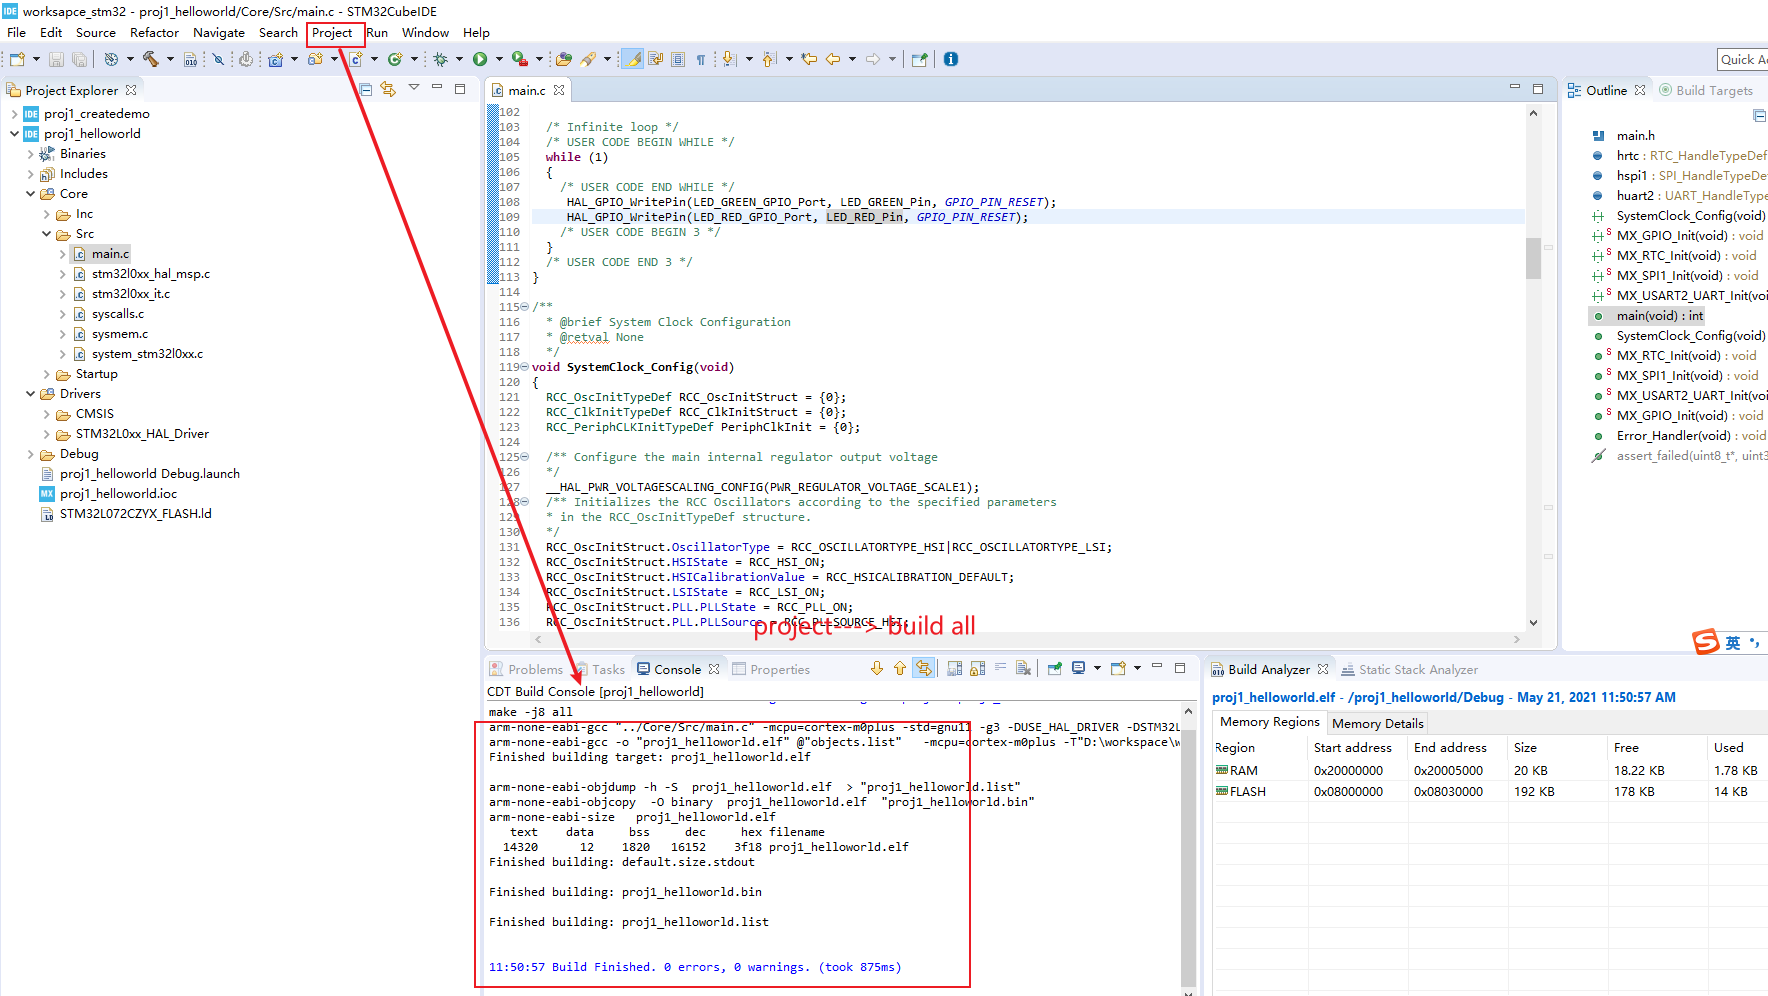1768x996 pixels.
Task: Switch to the Static Stack Analyzer tab
Action: pyautogui.click(x=1409, y=669)
